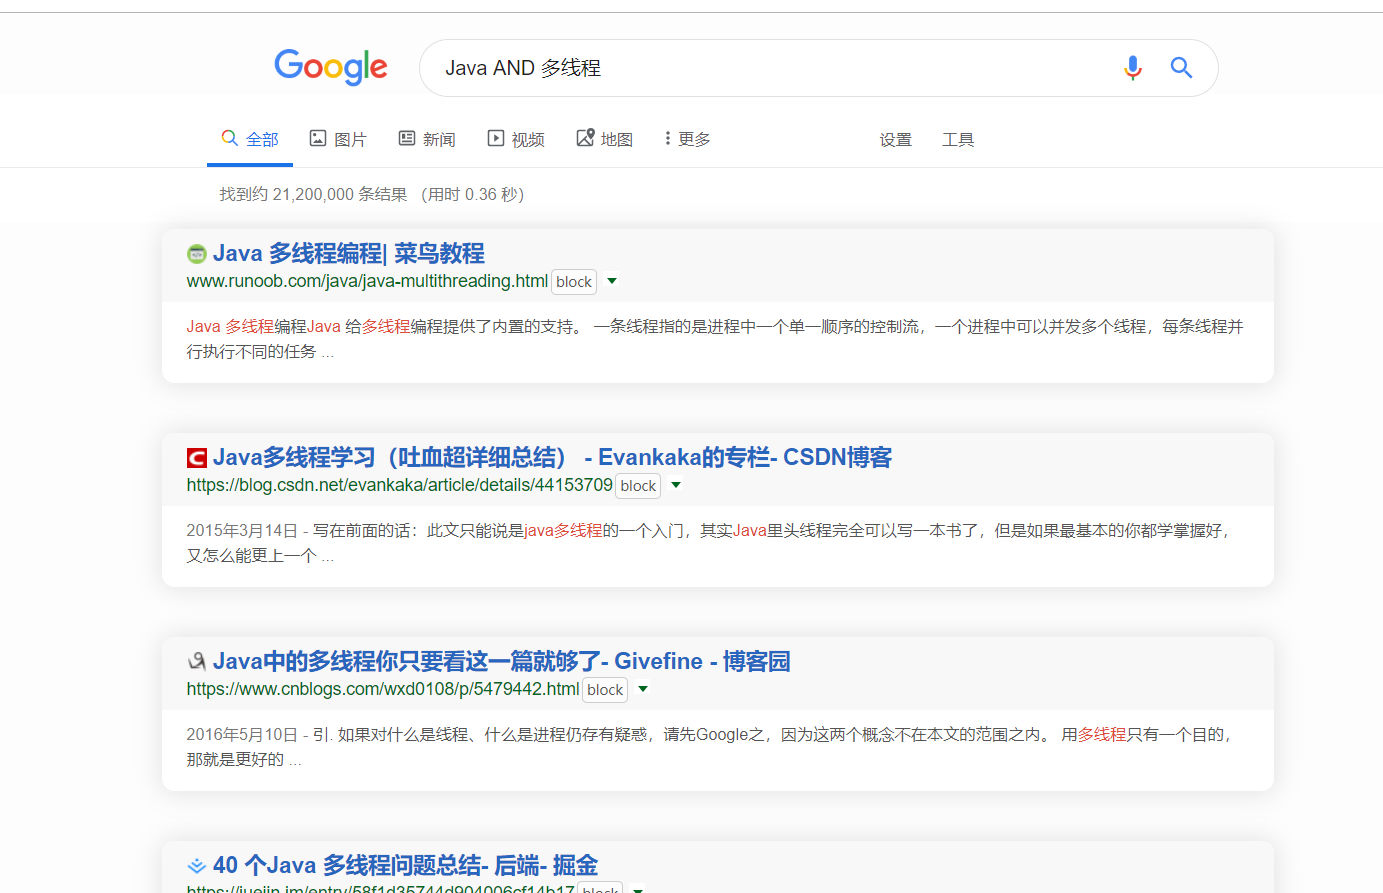Open the 地图 maps tab
The image size is (1383, 893).
coord(605,139)
